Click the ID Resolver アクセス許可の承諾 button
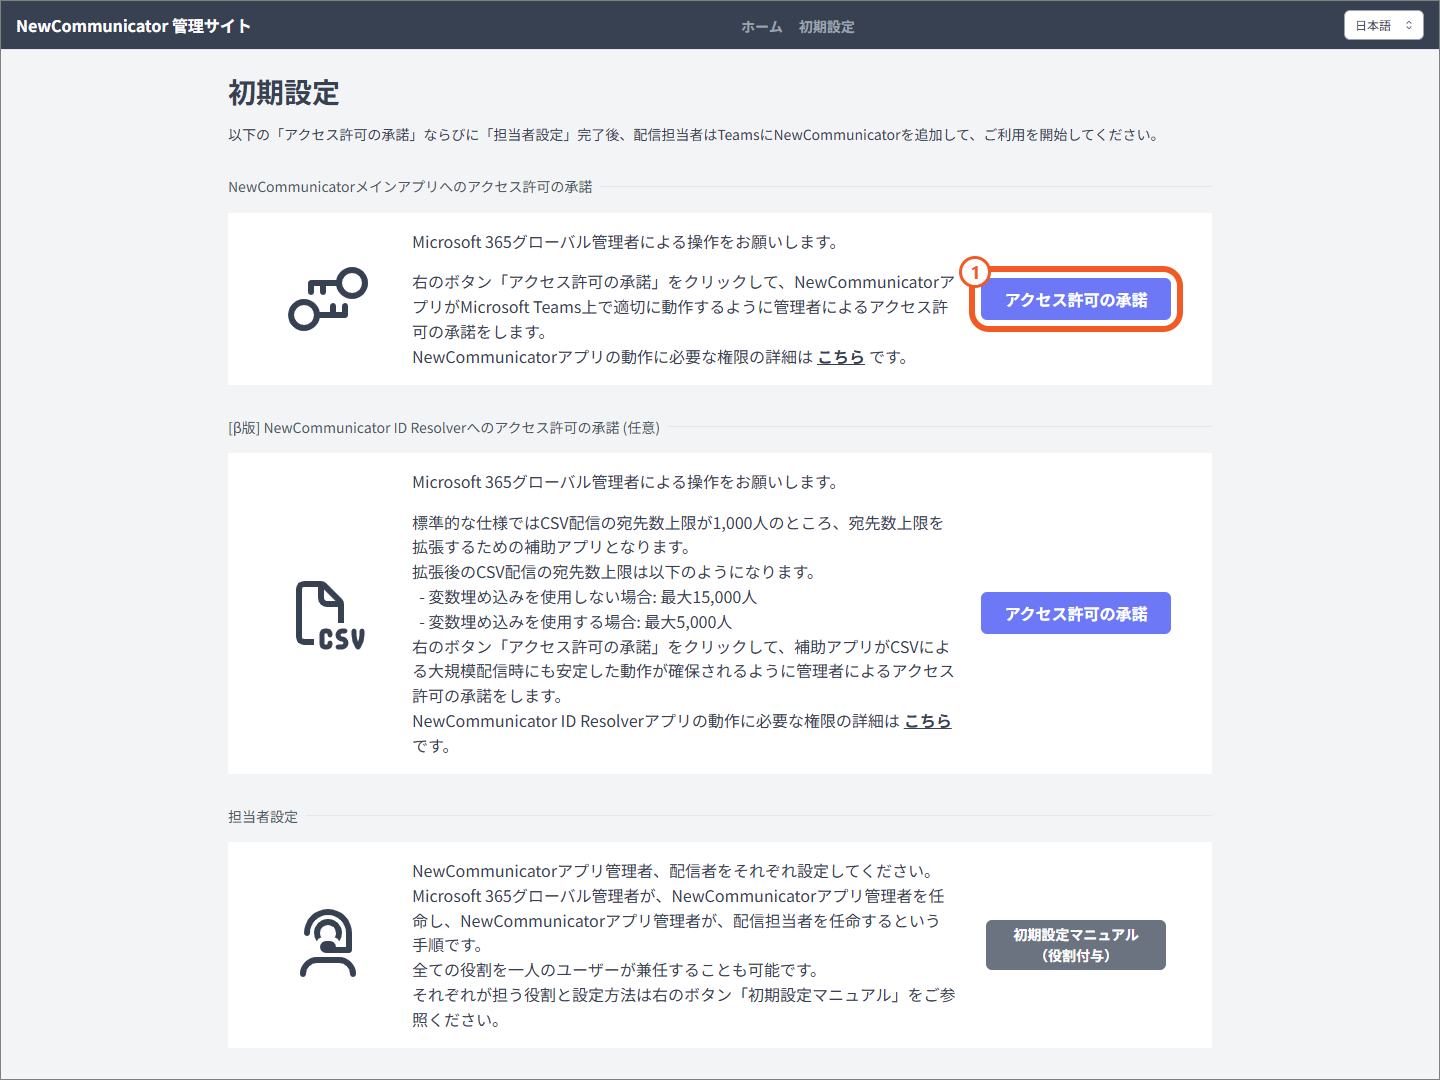Viewport: 1440px width, 1080px height. tap(1076, 613)
